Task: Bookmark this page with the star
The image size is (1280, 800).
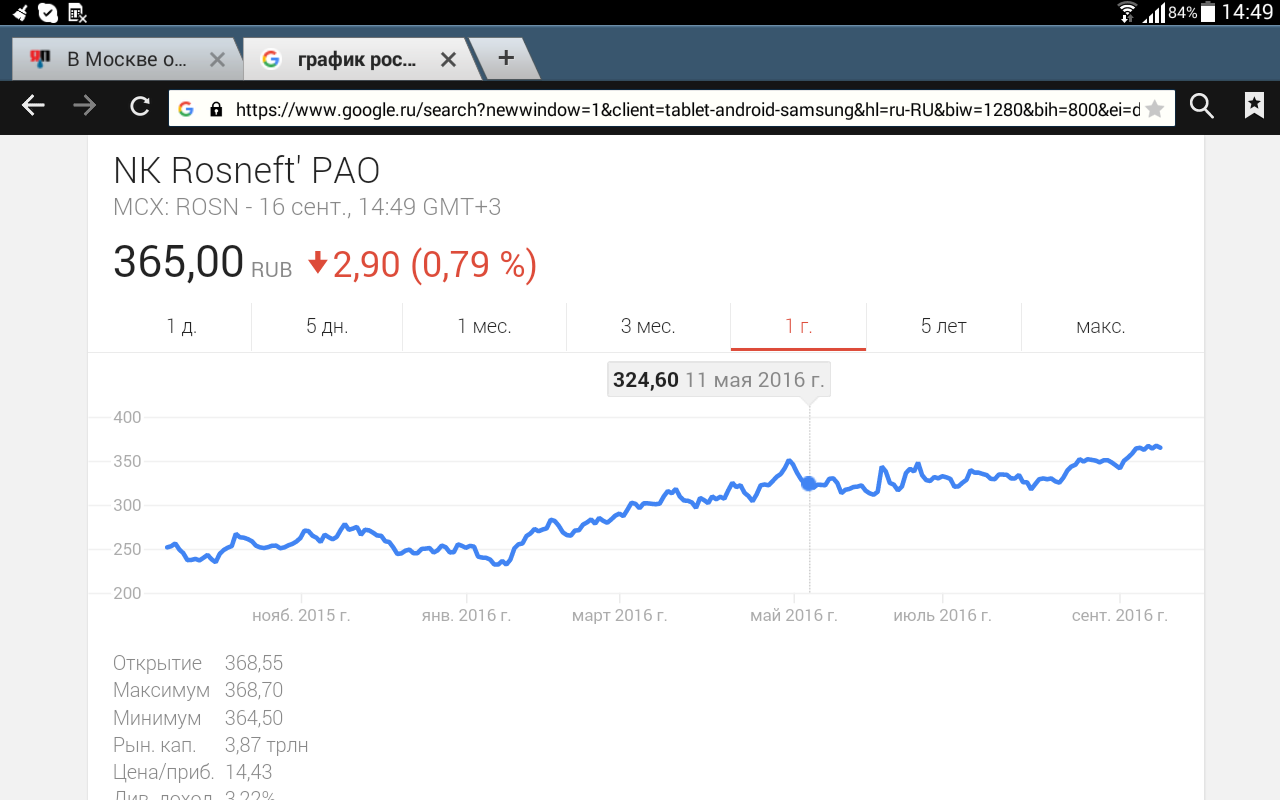Action: click(x=1155, y=109)
